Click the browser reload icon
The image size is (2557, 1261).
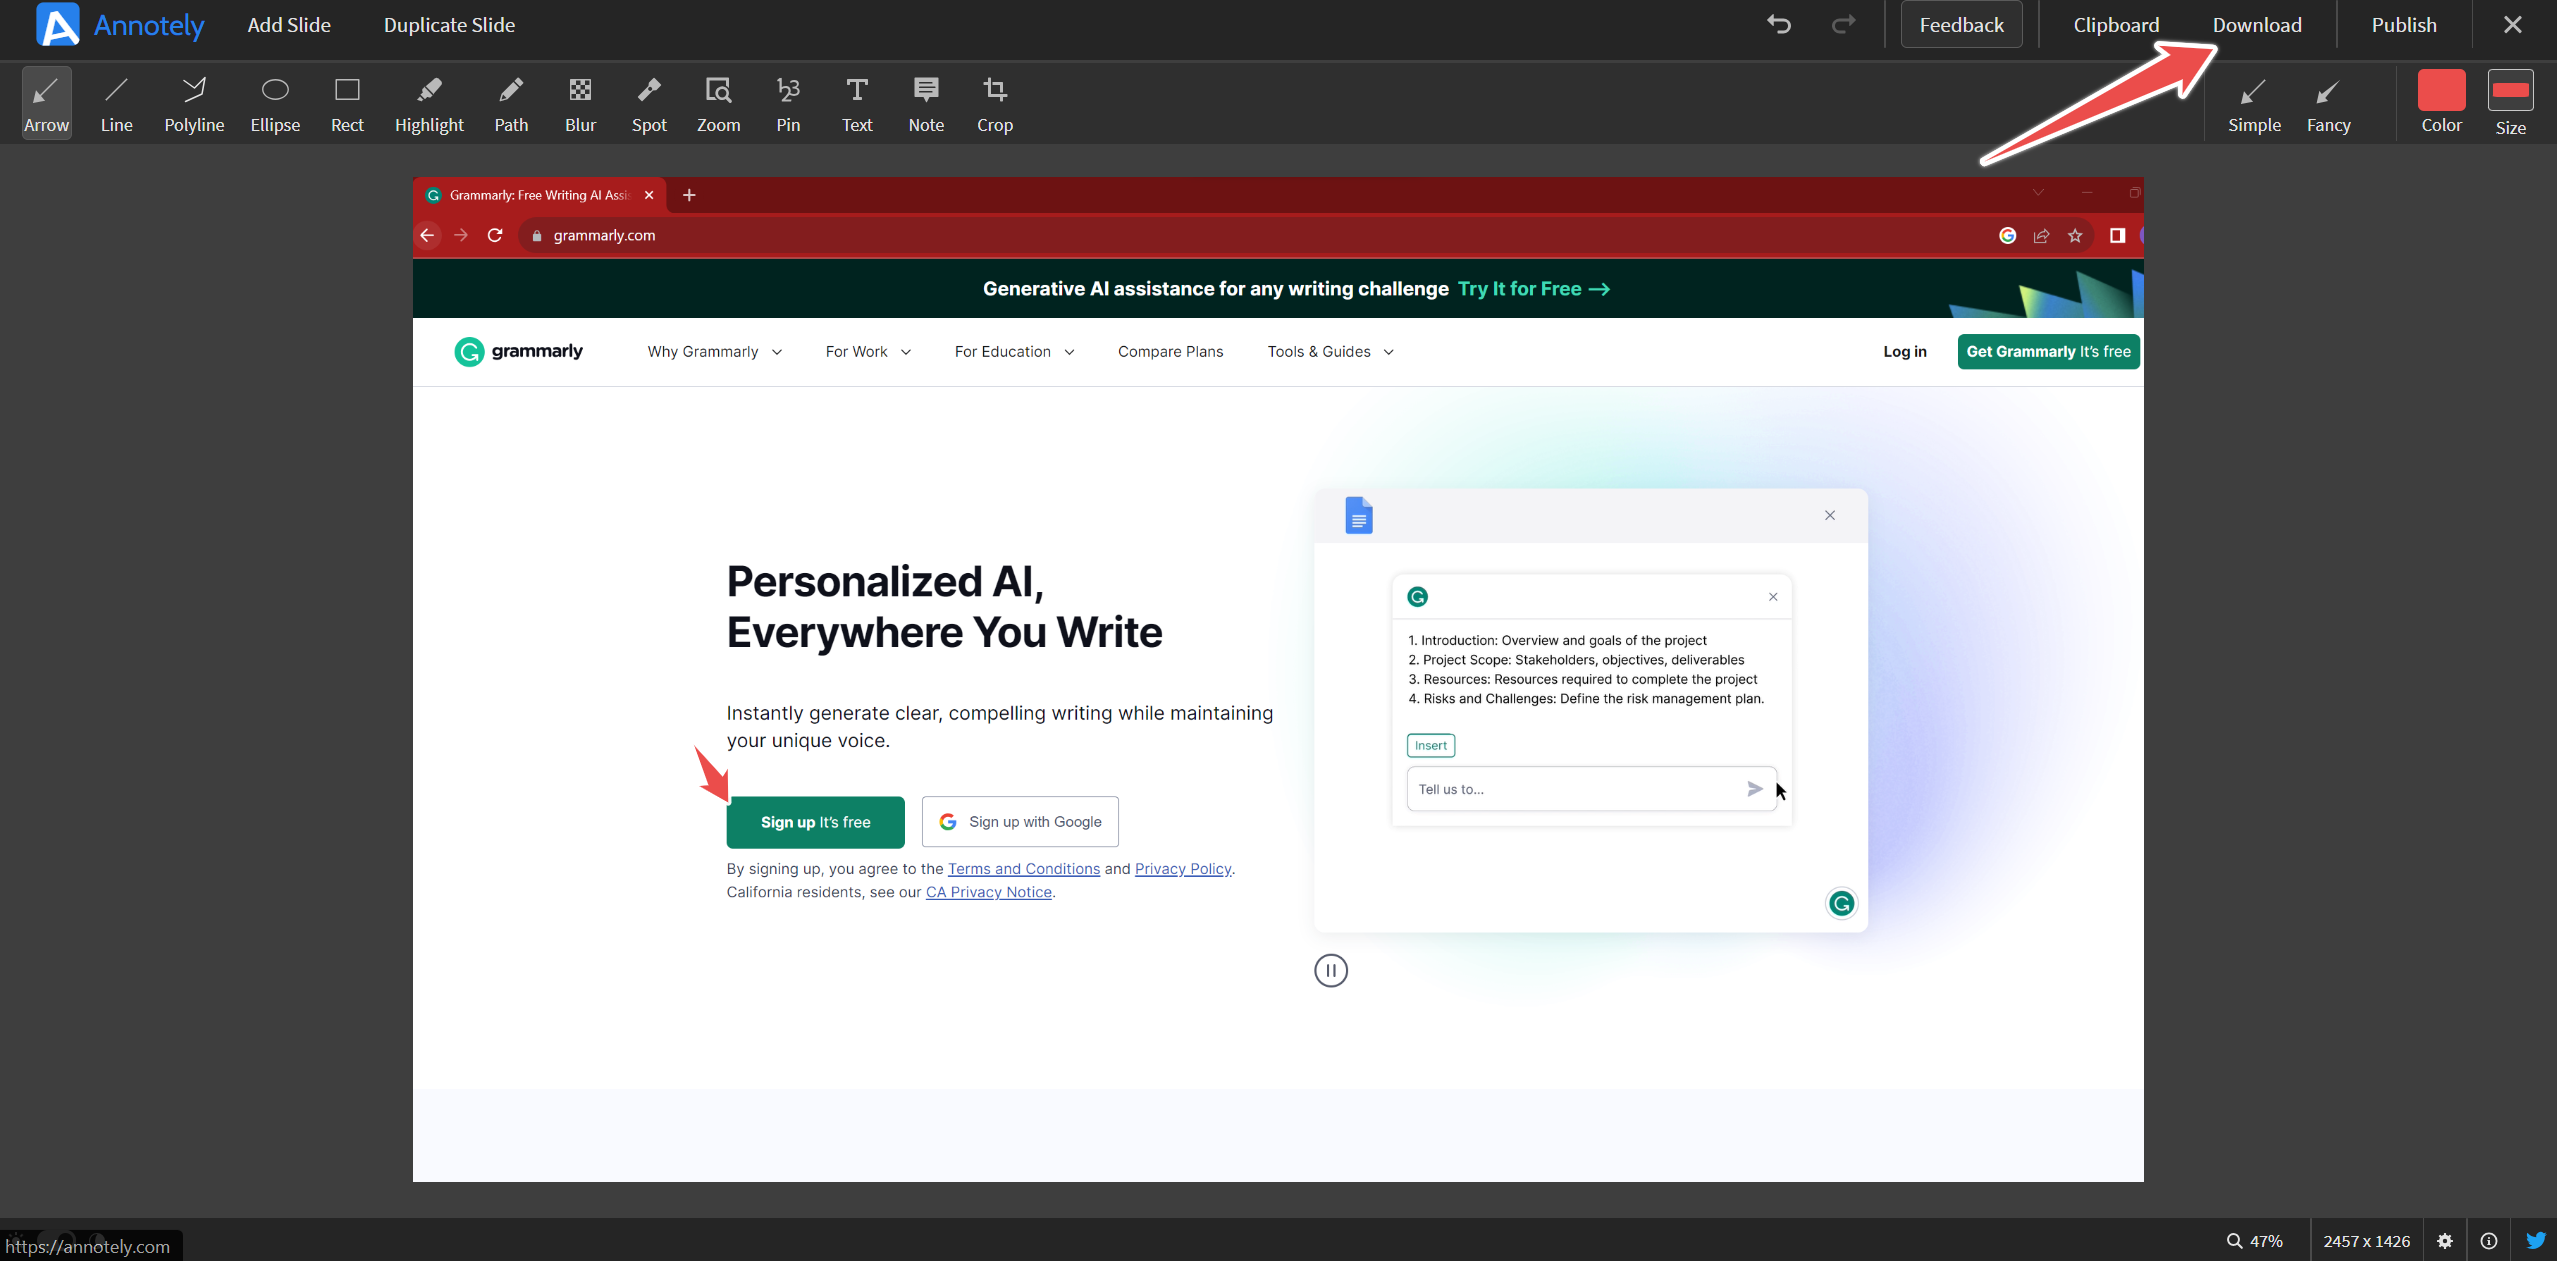(494, 235)
